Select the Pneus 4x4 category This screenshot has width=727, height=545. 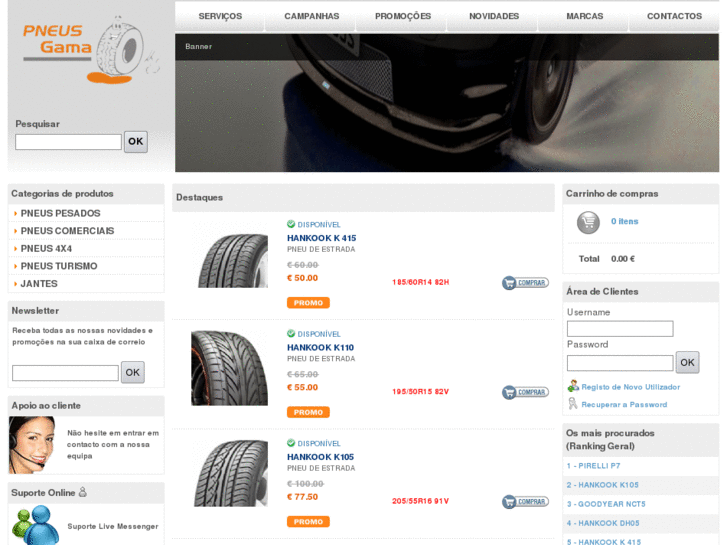(x=46, y=249)
